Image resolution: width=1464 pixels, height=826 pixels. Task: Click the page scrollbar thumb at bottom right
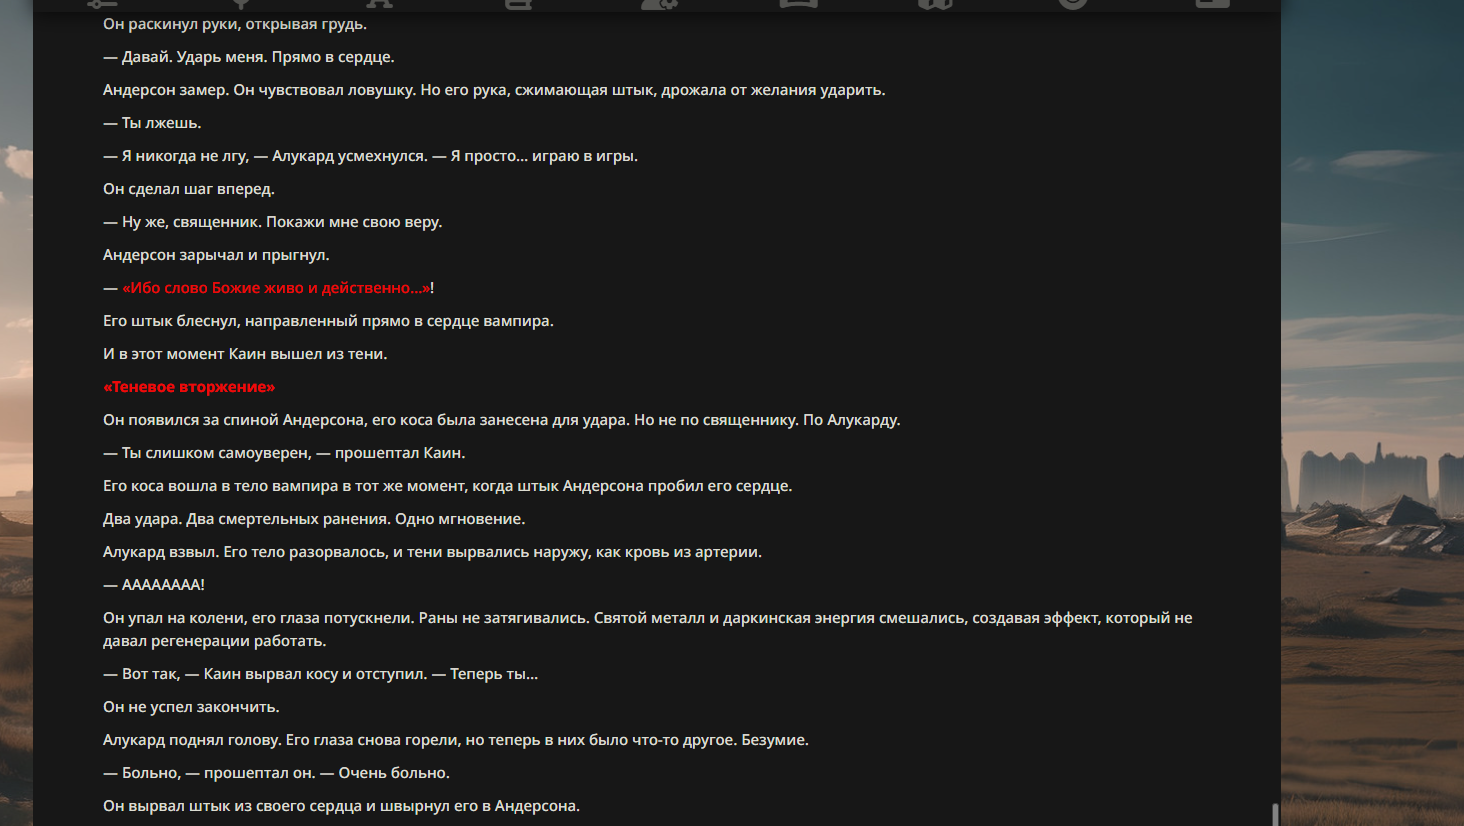point(1275,814)
